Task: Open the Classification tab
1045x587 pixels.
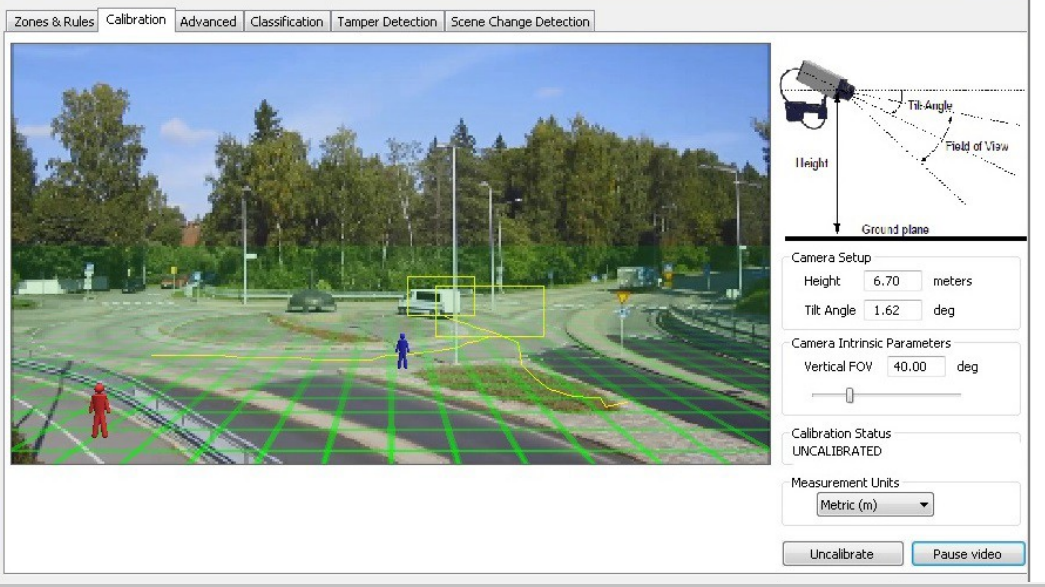Action: pyautogui.click(x=287, y=21)
